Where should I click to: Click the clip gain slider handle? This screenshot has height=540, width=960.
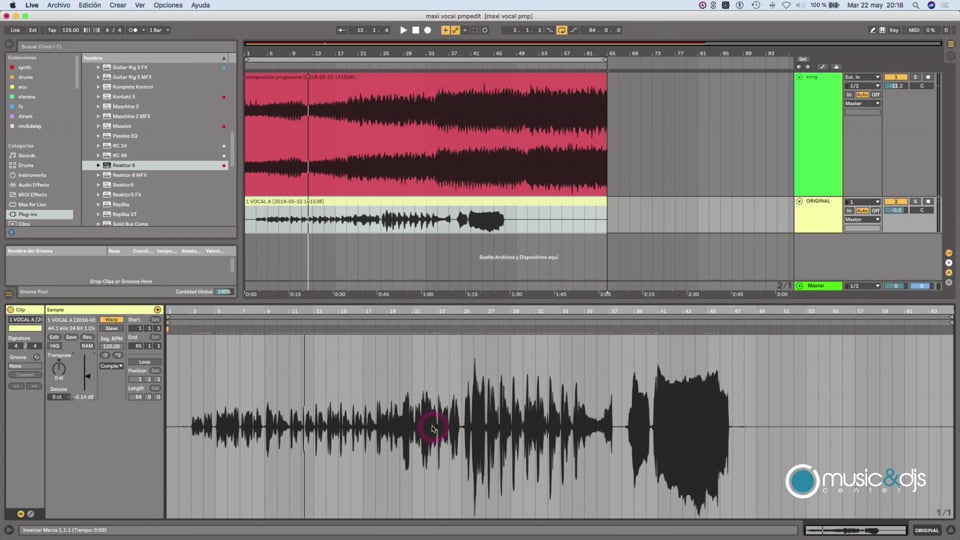coord(88,377)
